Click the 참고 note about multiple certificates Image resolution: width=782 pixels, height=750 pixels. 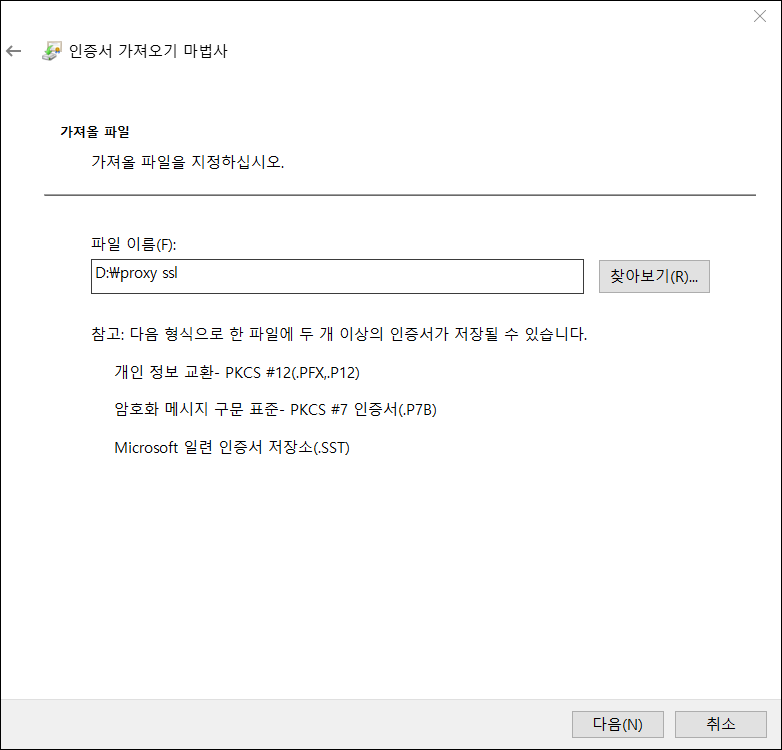pyautogui.click(x=339, y=334)
